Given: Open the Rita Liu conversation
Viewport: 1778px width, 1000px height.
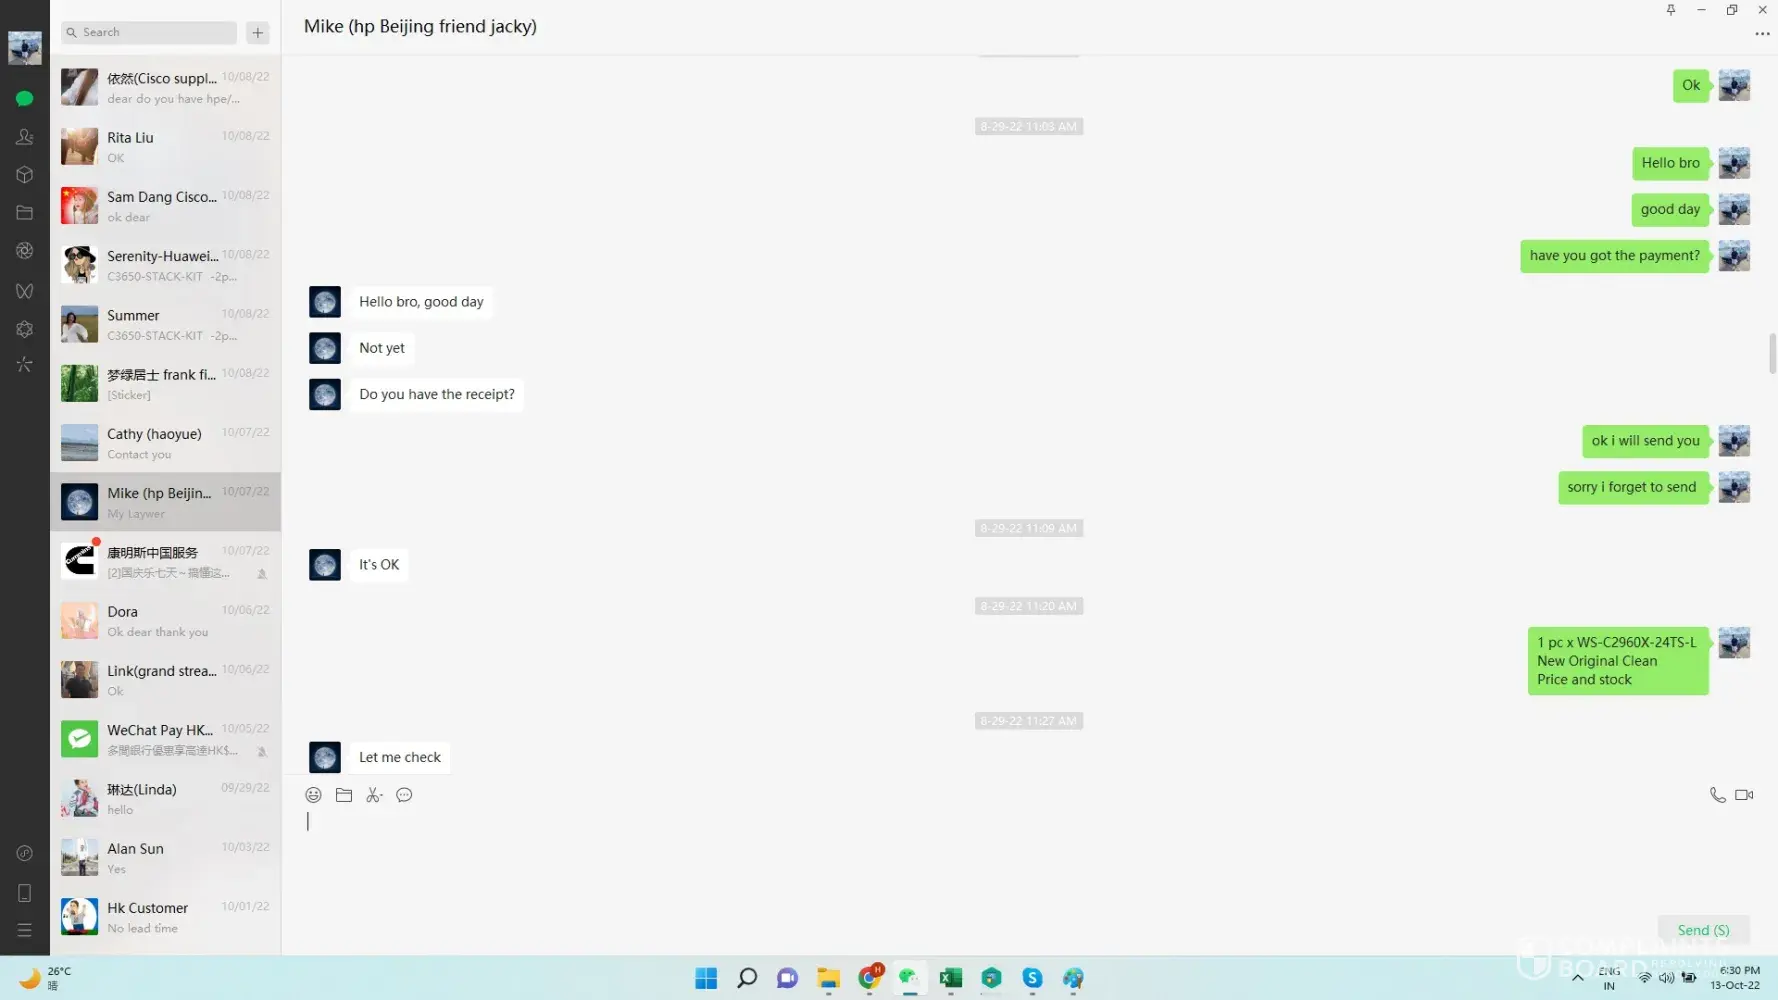Looking at the screenshot, I should point(165,146).
